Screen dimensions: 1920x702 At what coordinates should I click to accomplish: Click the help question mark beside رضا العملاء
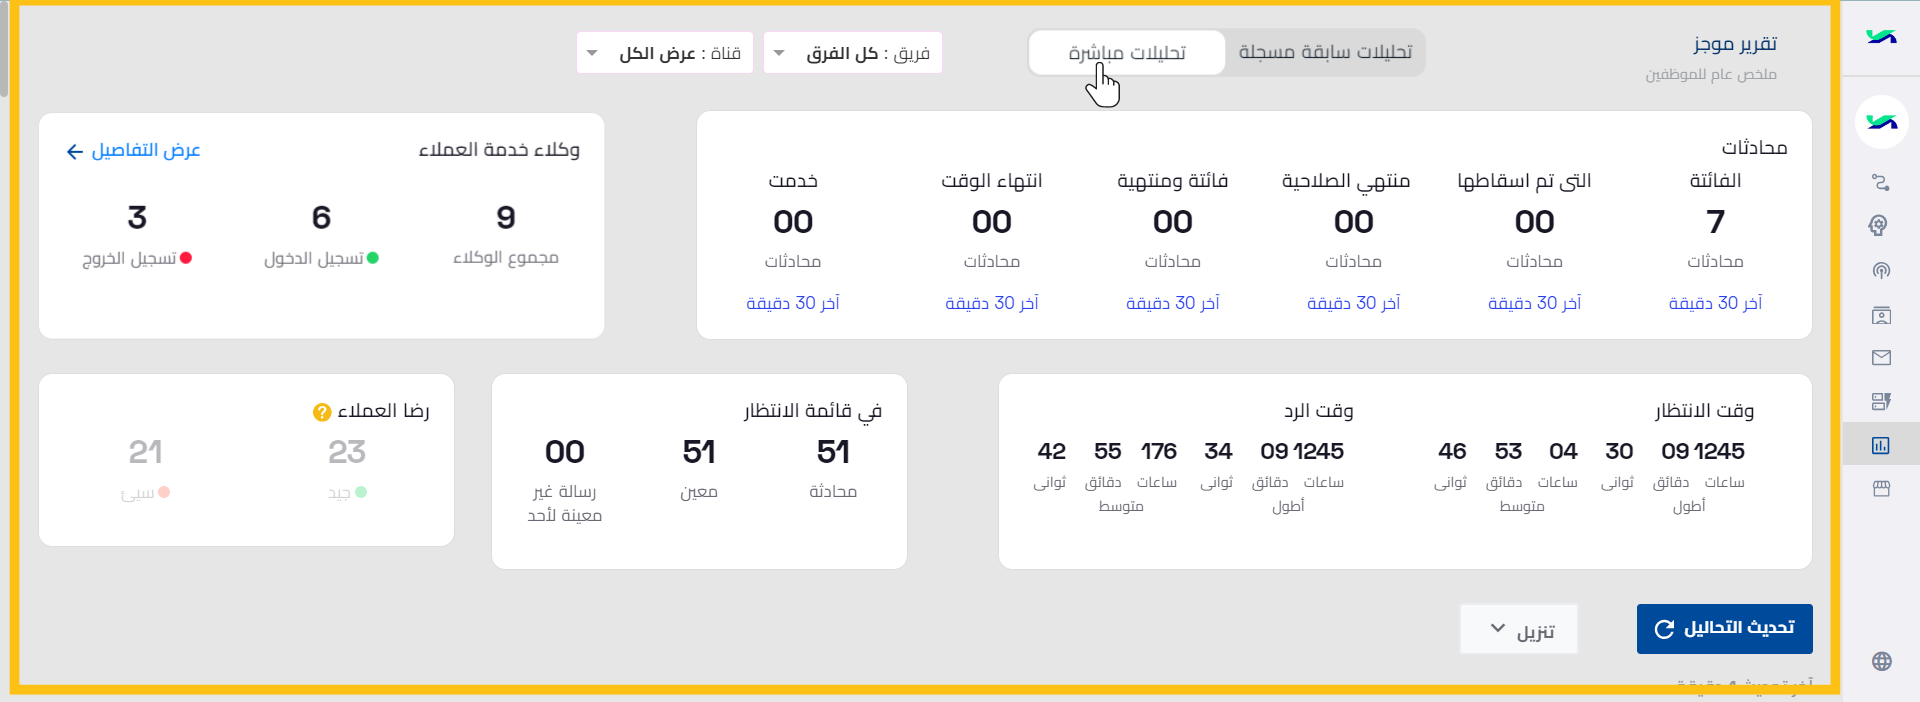322,412
